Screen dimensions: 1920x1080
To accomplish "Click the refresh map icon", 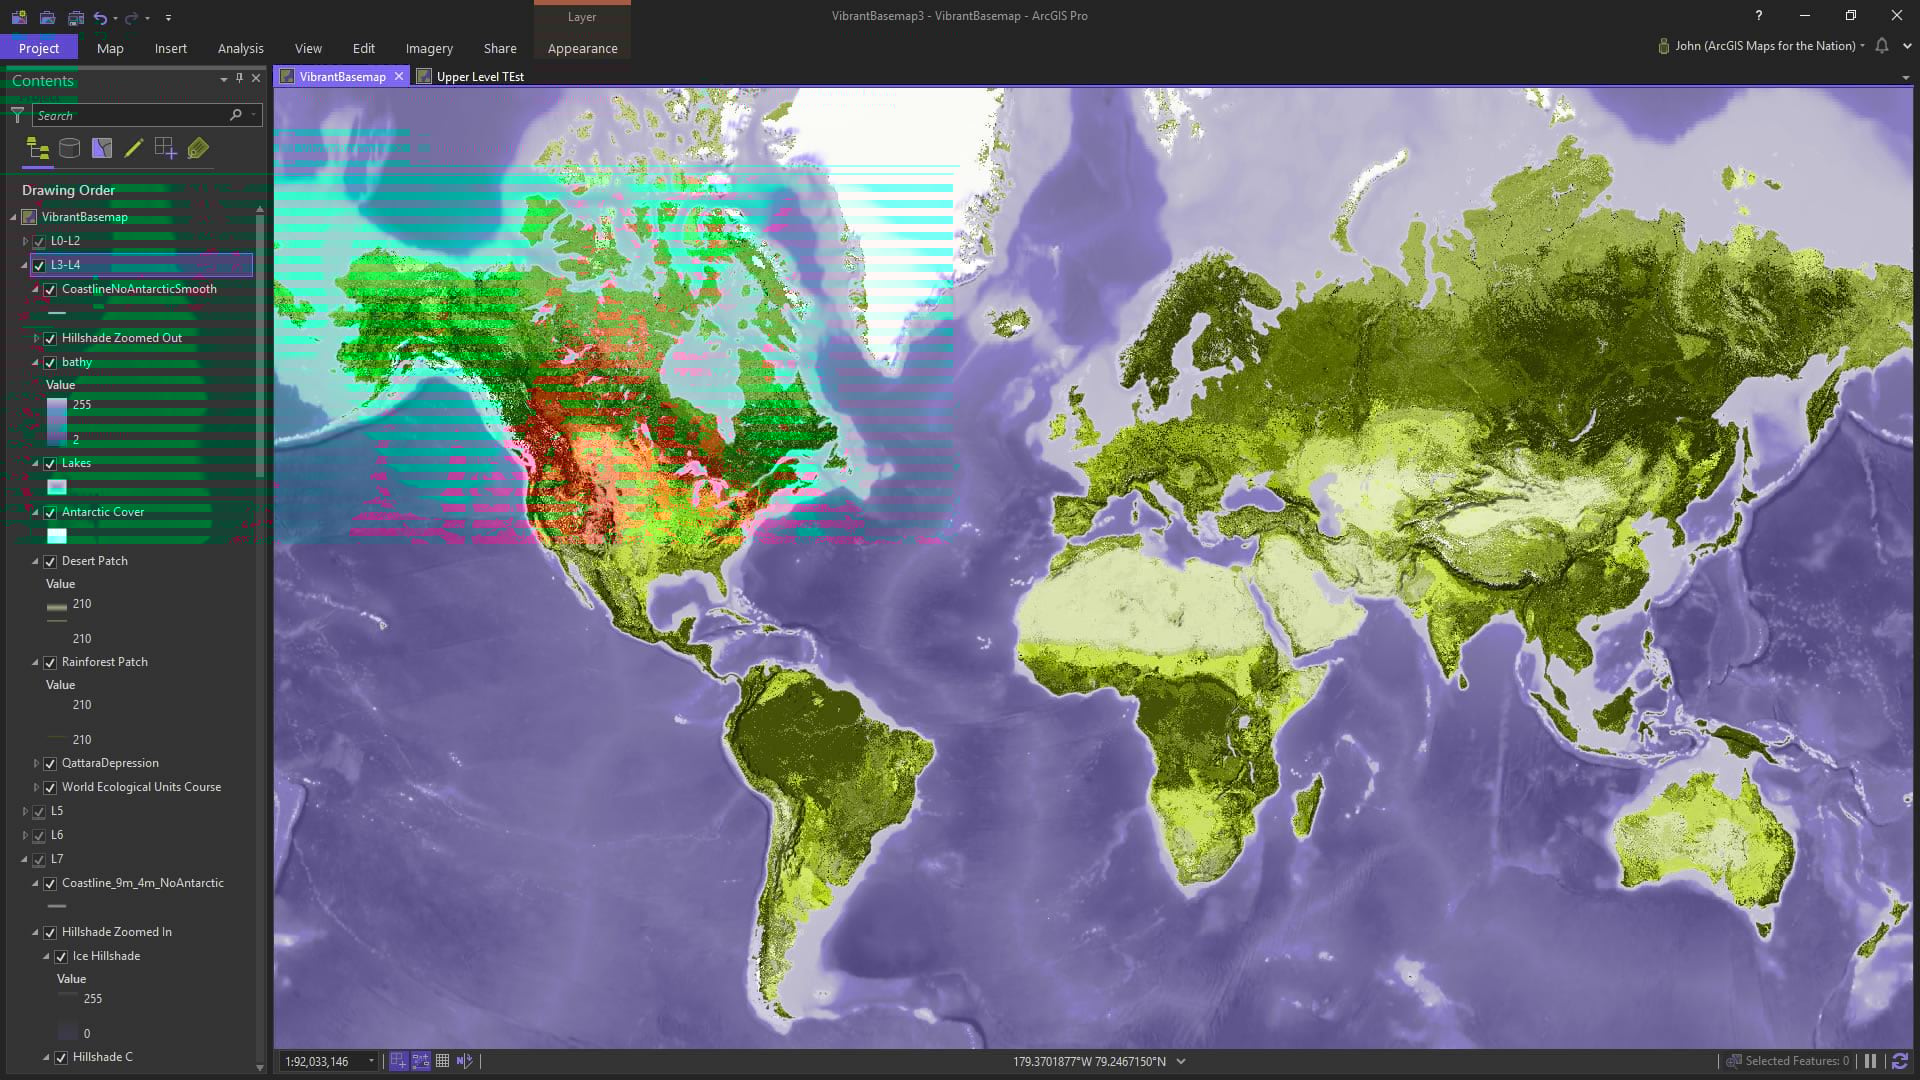I will 1899,1061.
